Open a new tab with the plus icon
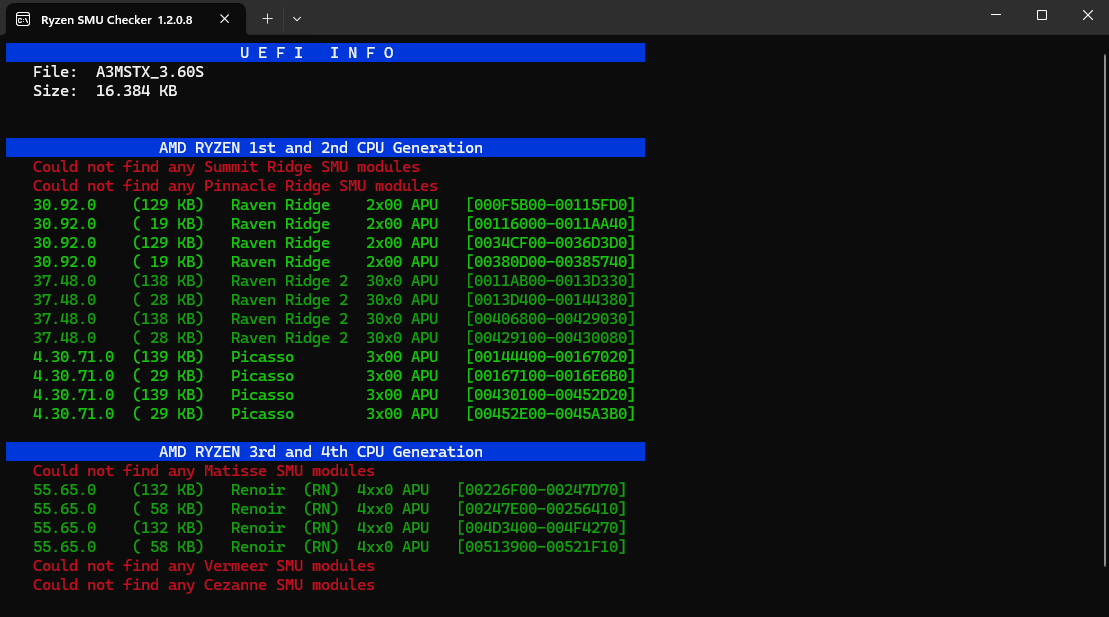 pos(266,19)
